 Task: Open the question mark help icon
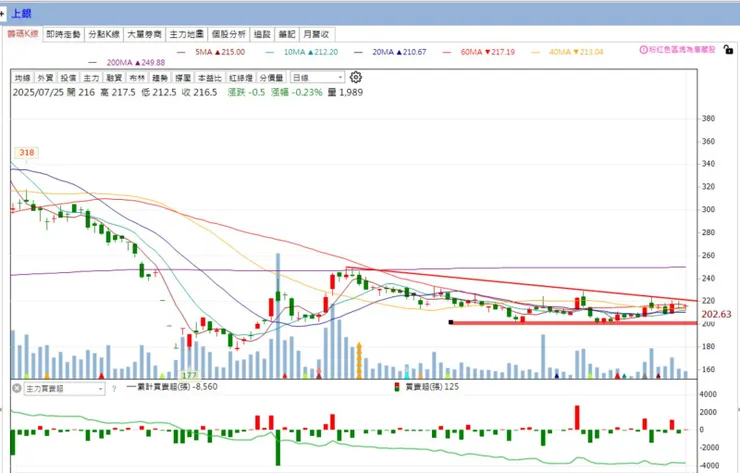(x=114, y=389)
